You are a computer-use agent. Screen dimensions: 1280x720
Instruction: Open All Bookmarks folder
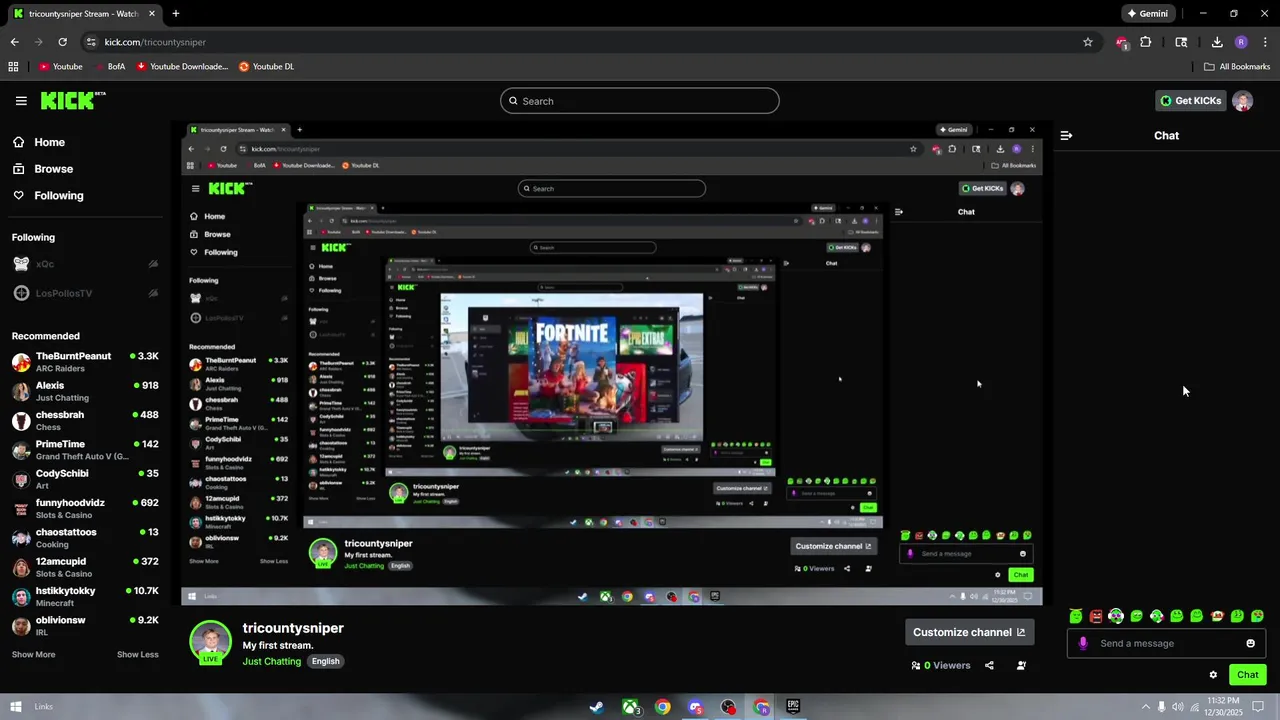(1237, 67)
